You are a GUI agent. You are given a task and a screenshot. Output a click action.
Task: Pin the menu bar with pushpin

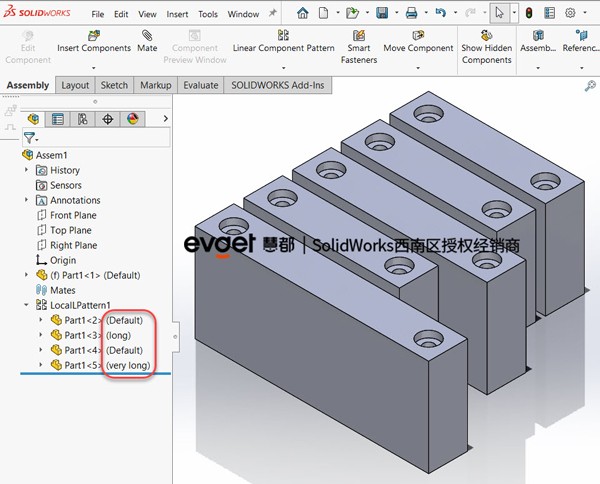(272, 13)
